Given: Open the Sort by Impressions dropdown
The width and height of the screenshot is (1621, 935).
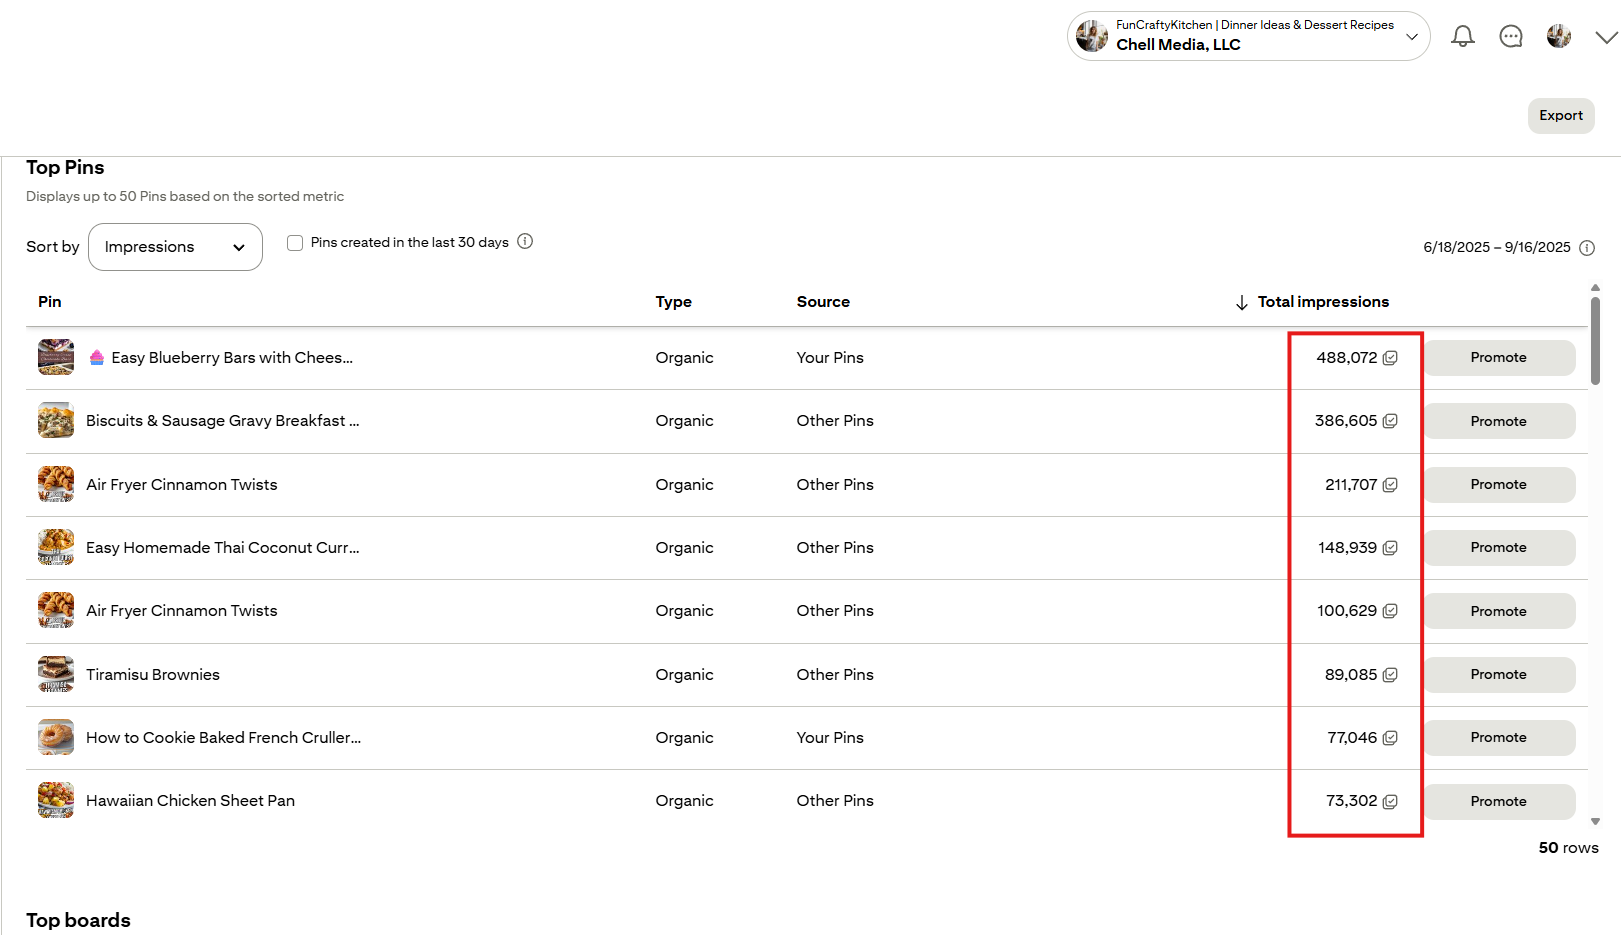Looking at the screenshot, I should coord(175,247).
